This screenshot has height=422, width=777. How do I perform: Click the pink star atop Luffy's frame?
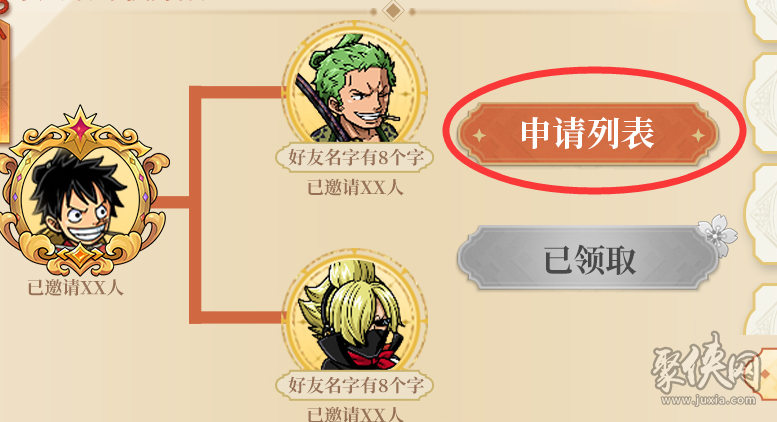coord(79,128)
